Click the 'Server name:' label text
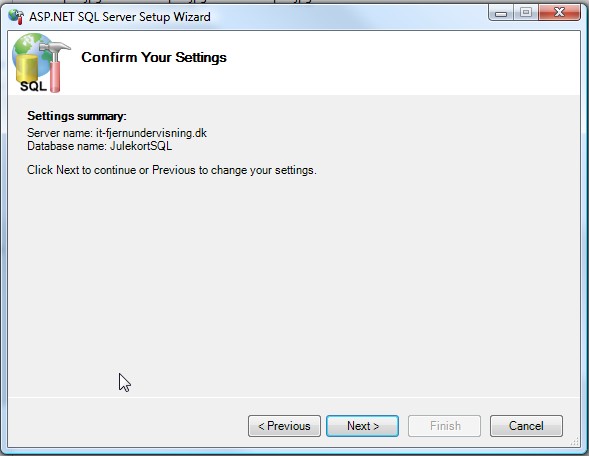 [x=60, y=133]
